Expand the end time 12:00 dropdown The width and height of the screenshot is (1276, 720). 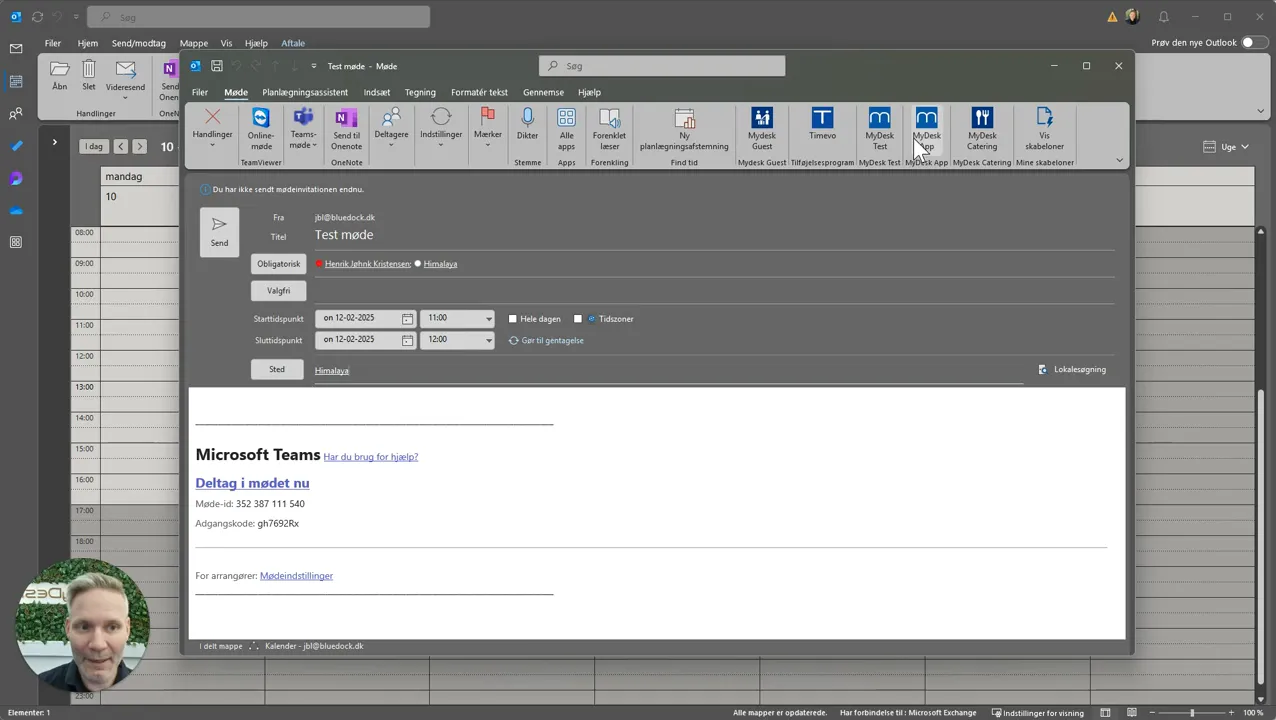click(488, 340)
